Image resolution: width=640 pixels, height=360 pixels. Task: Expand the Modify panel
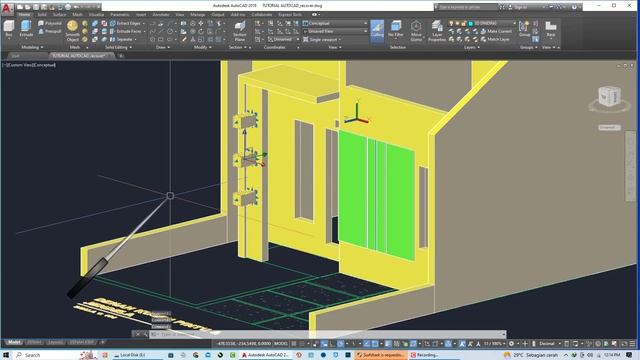tap(202, 47)
